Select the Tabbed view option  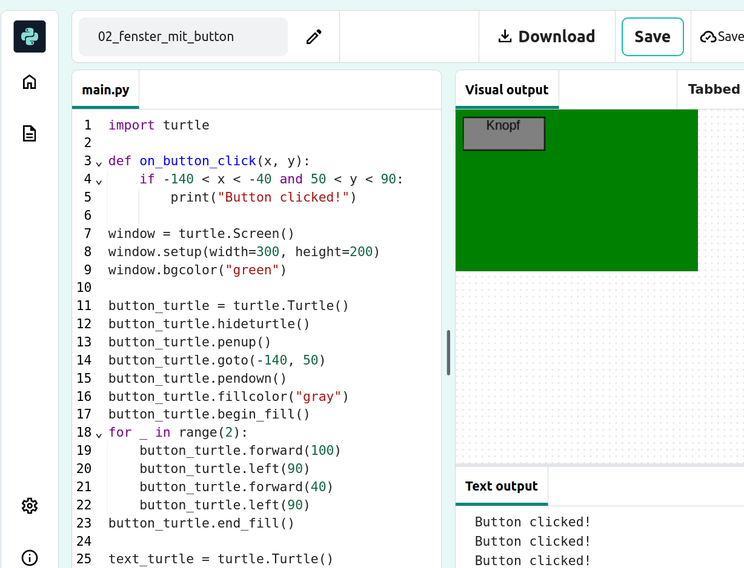[714, 89]
